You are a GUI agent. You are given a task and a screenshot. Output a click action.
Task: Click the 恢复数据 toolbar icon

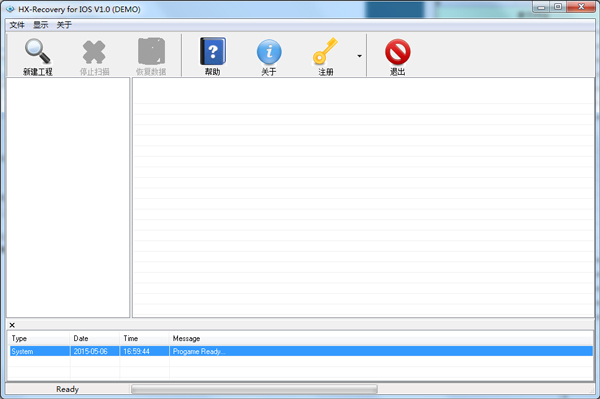[x=151, y=51]
